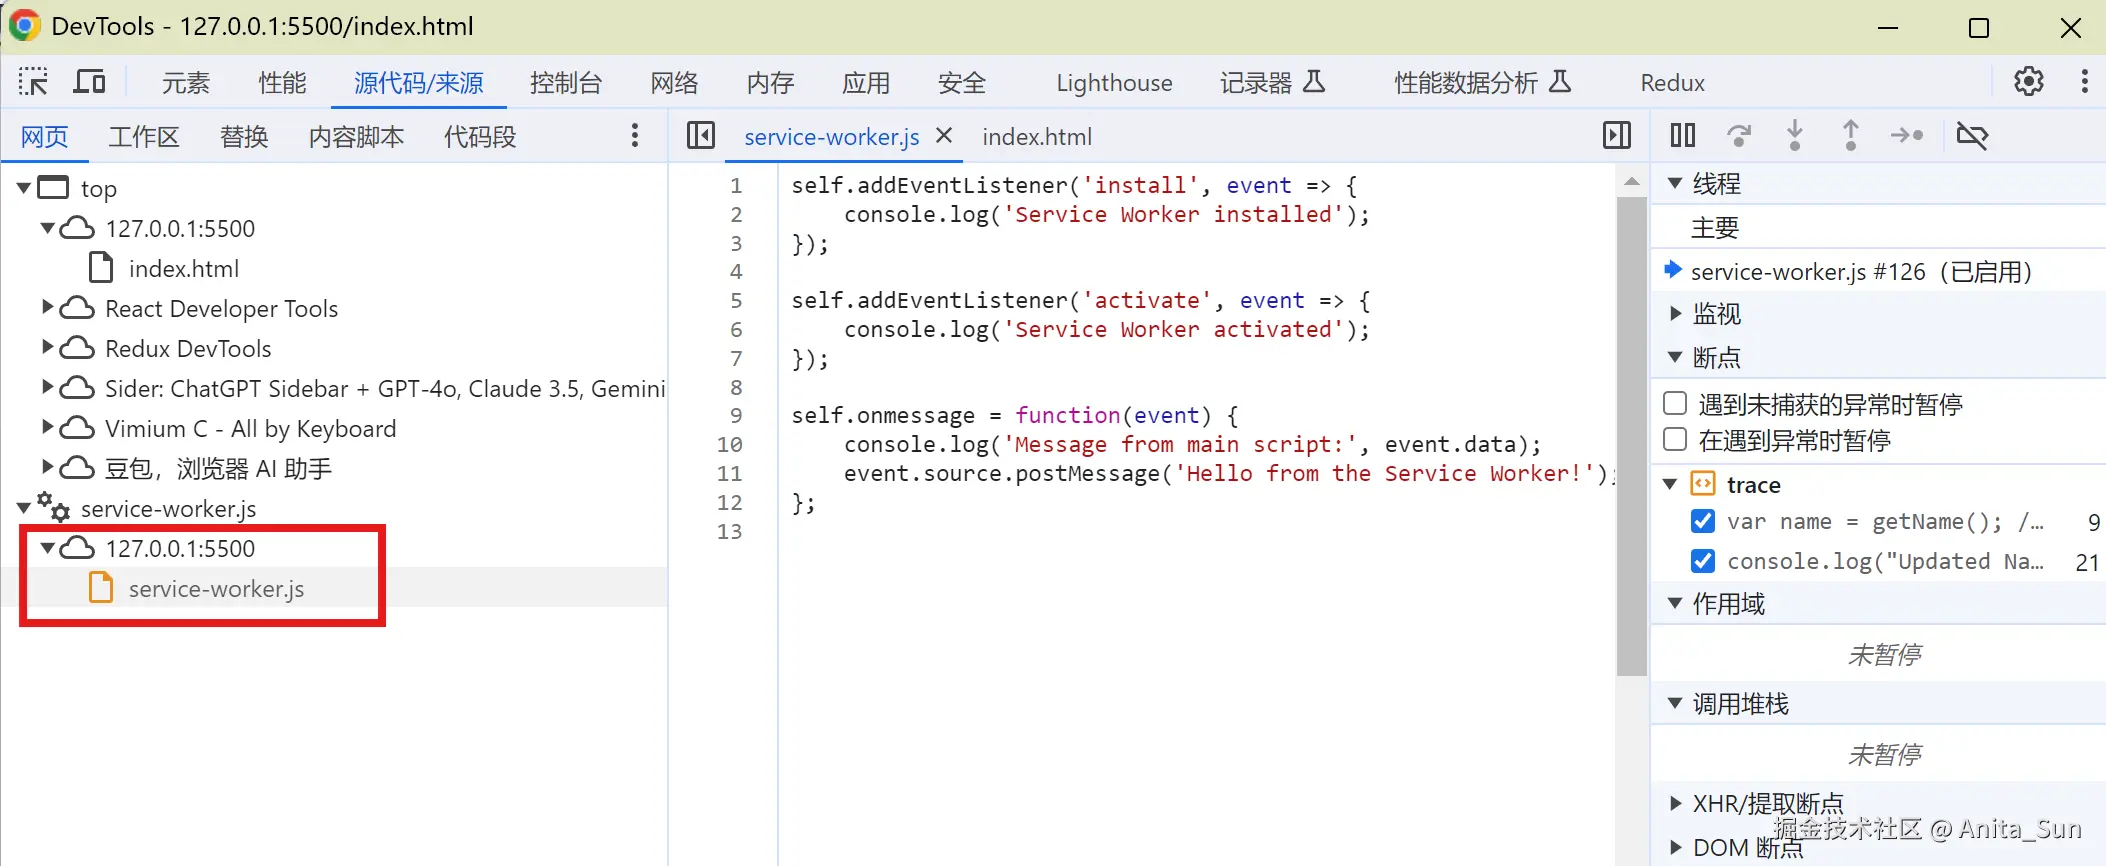Expand the 监视 (Watch) section

1675,313
